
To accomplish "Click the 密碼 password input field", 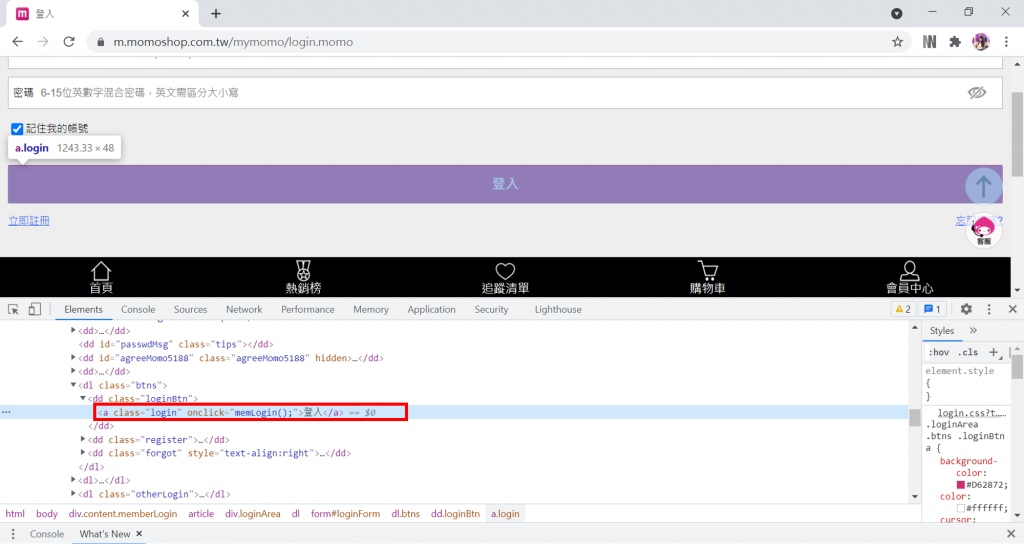I will coord(505,93).
